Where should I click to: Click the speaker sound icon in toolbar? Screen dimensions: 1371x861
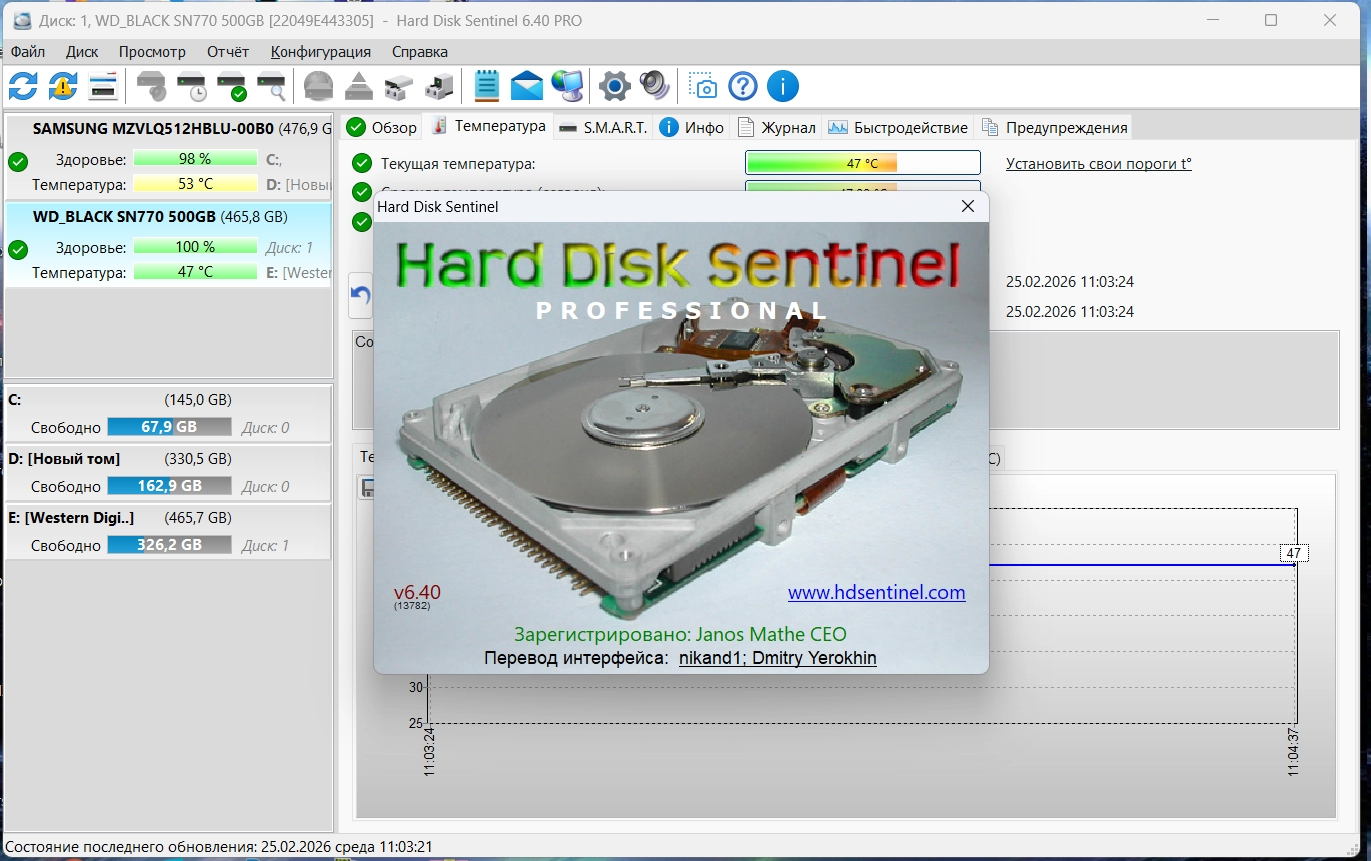(654, 86)
